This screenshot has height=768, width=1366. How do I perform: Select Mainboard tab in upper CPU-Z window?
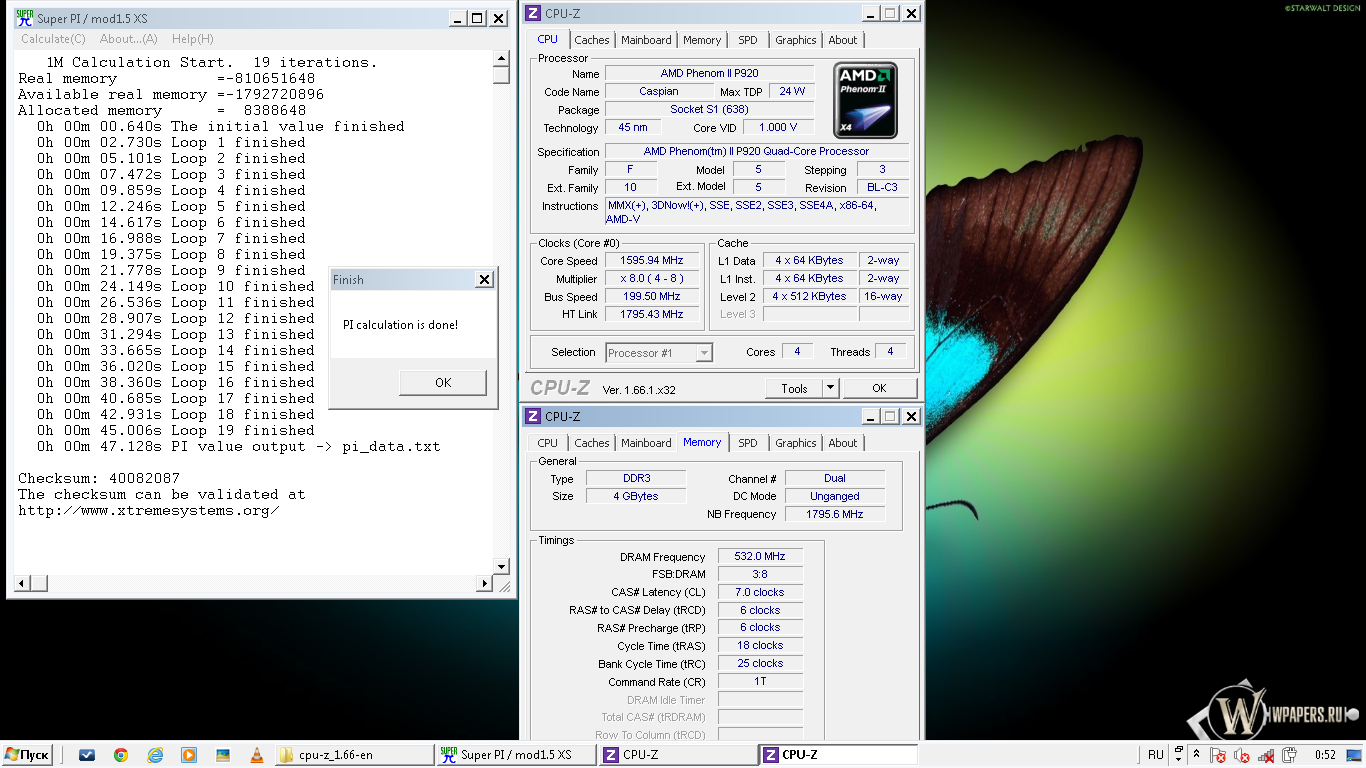click(x=646, y=40)
